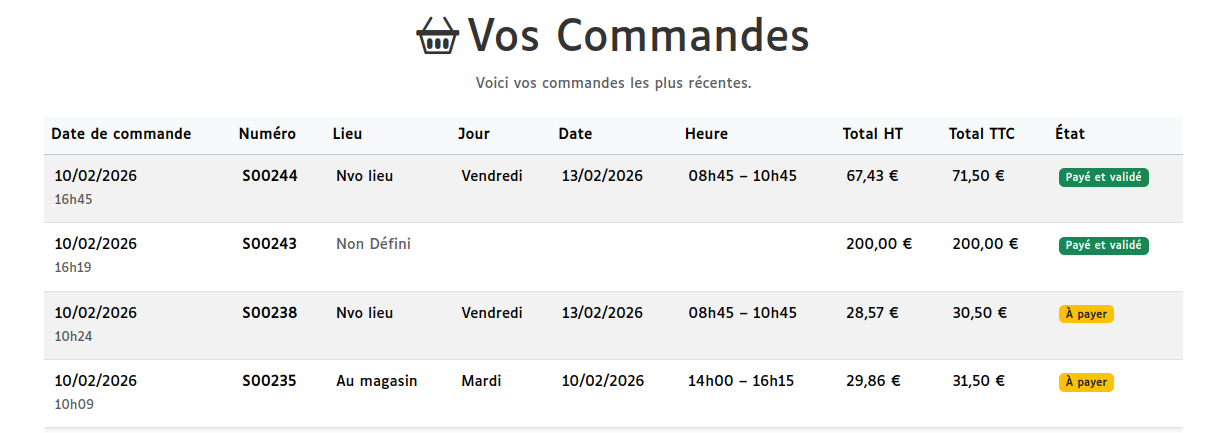Screen dimensions: 1218x433
Task: Click the Numéro column header
Action: [x=267, y=134]
